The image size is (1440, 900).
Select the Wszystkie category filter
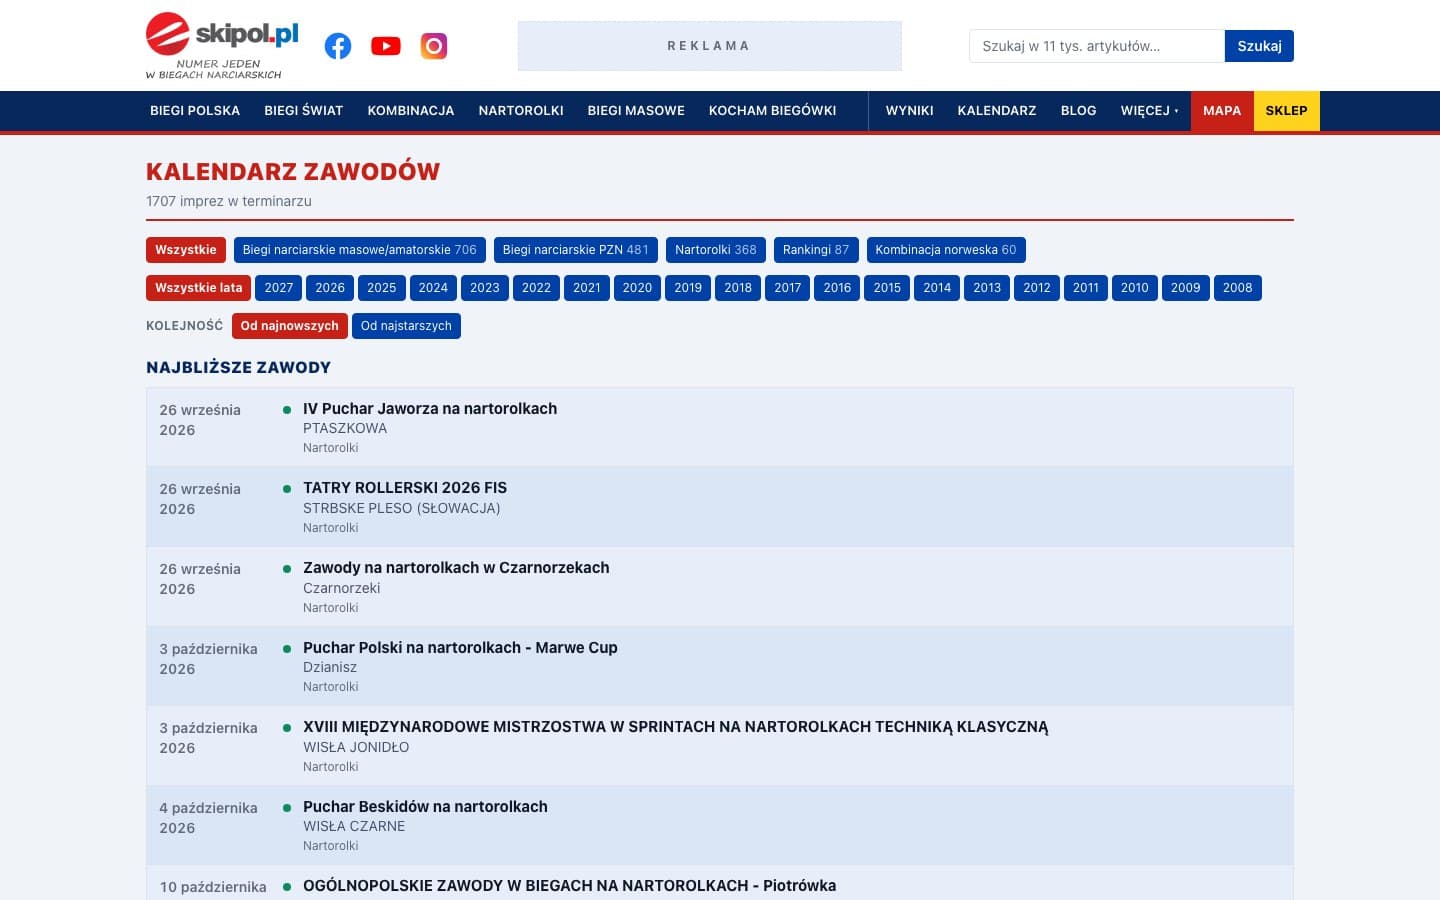pos(186,250)
